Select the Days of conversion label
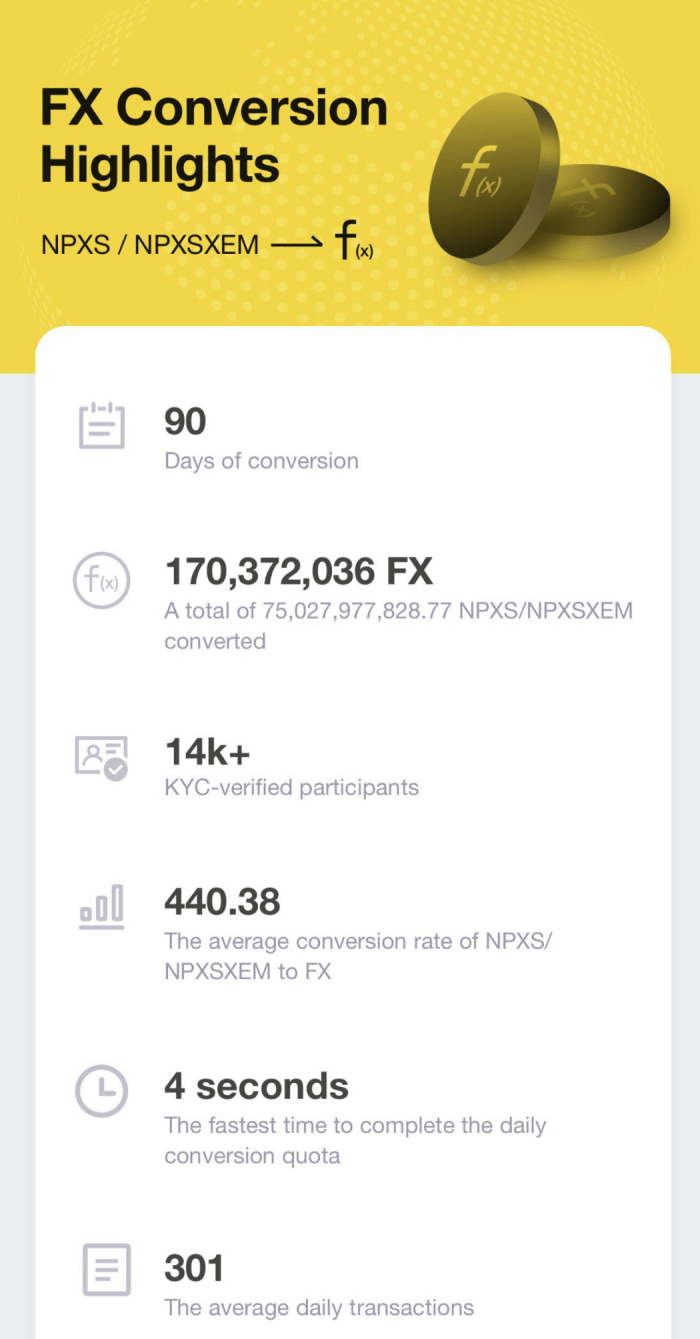 click(x=261, y=461)
